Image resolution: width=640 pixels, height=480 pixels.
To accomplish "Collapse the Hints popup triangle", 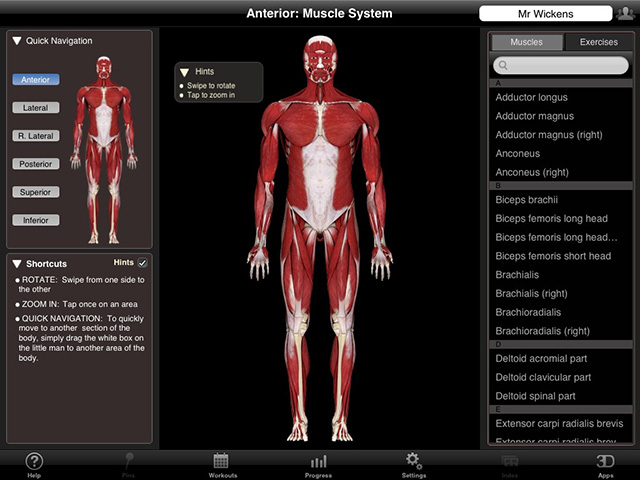I will pyautogui.click(x=185, y=72).
